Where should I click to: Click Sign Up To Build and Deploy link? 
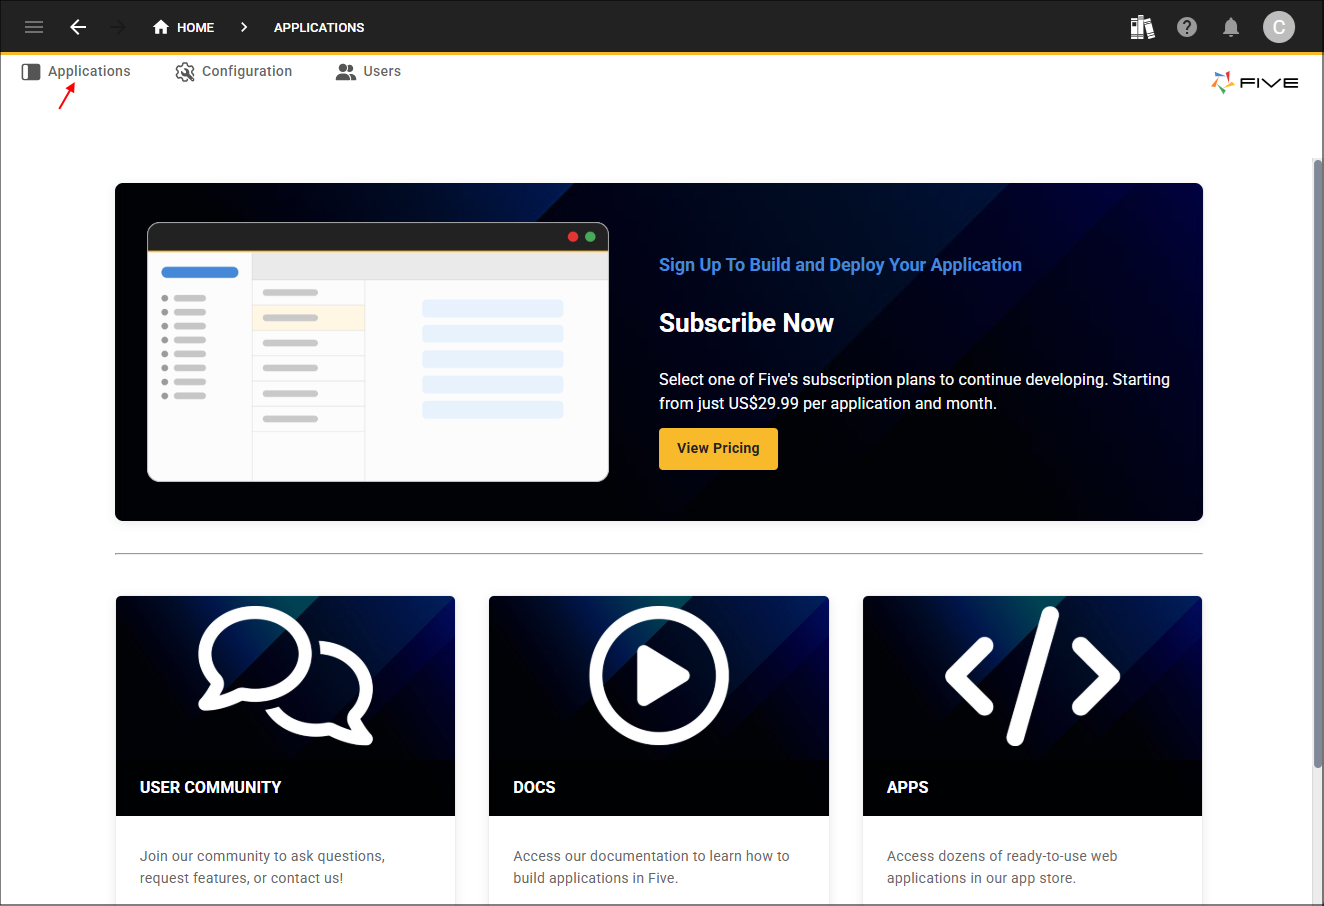click(840, 265)
